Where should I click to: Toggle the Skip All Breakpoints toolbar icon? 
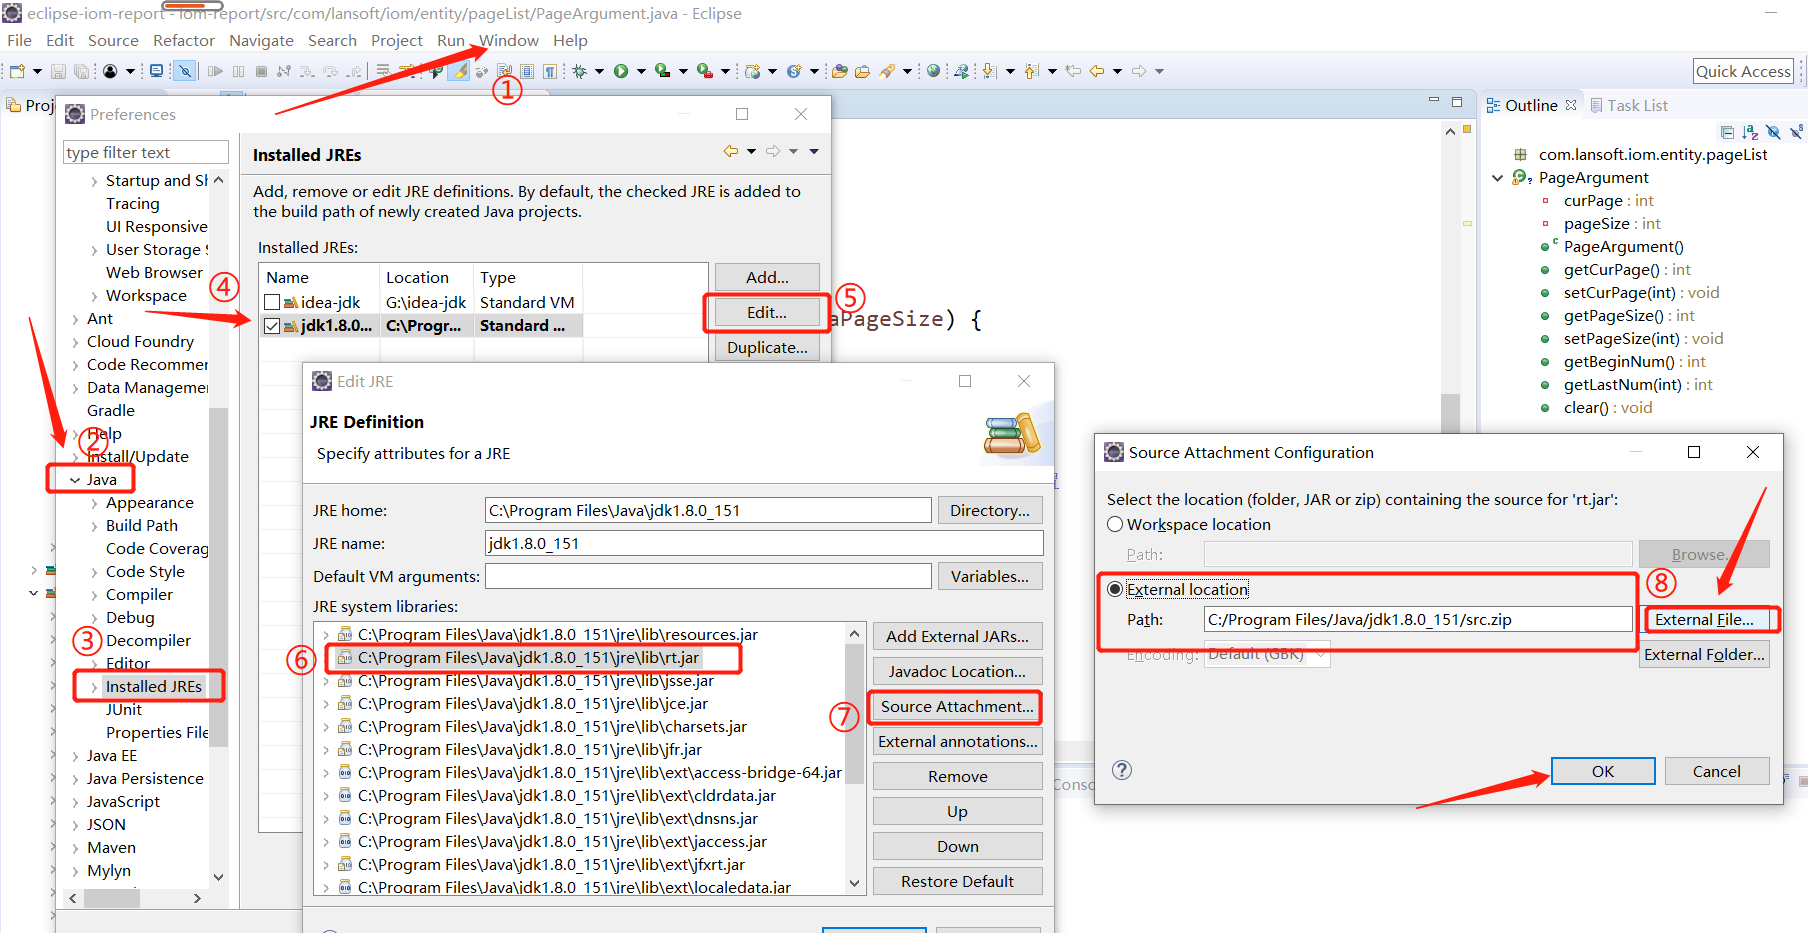point(185,71)
